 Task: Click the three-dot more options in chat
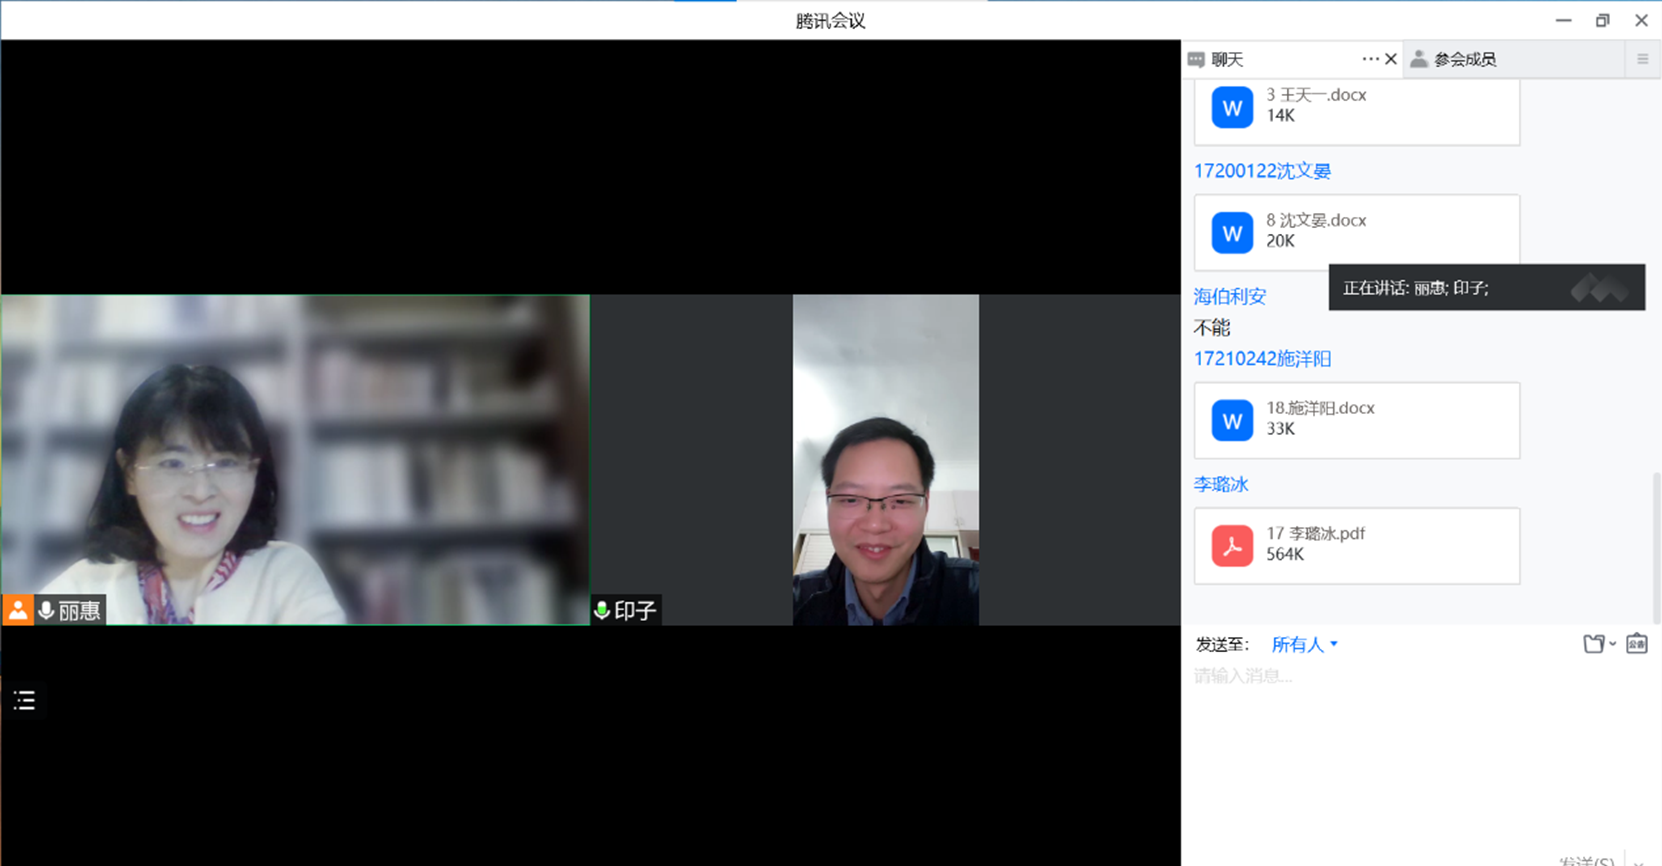[1369, 59]
